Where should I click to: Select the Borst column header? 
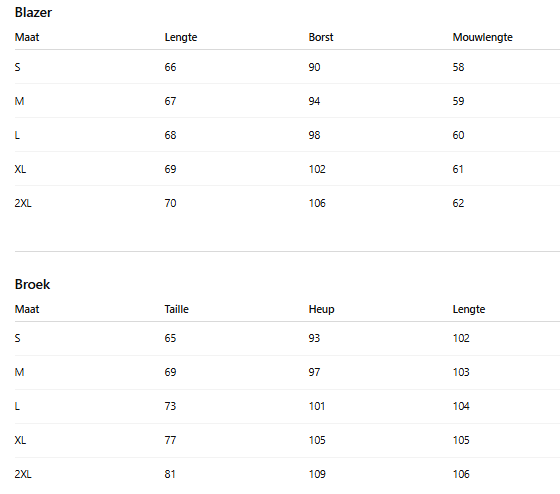pyautogui.click(x=321, y=37)
